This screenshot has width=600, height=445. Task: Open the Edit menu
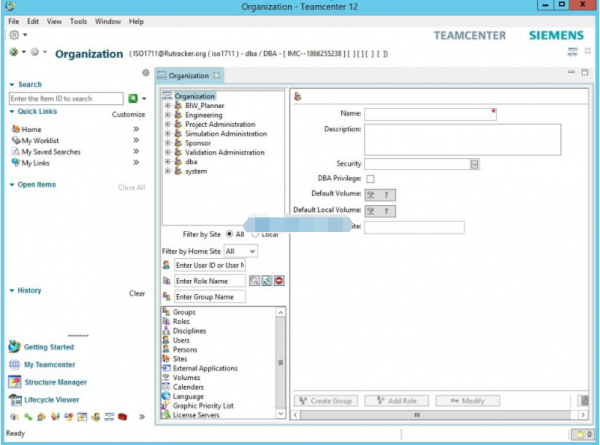33,21
